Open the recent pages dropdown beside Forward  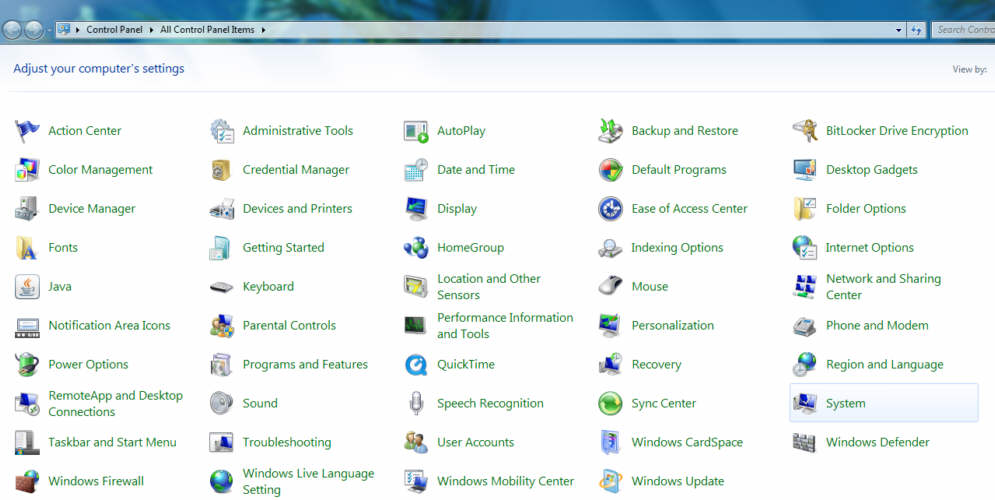(49, 30)
